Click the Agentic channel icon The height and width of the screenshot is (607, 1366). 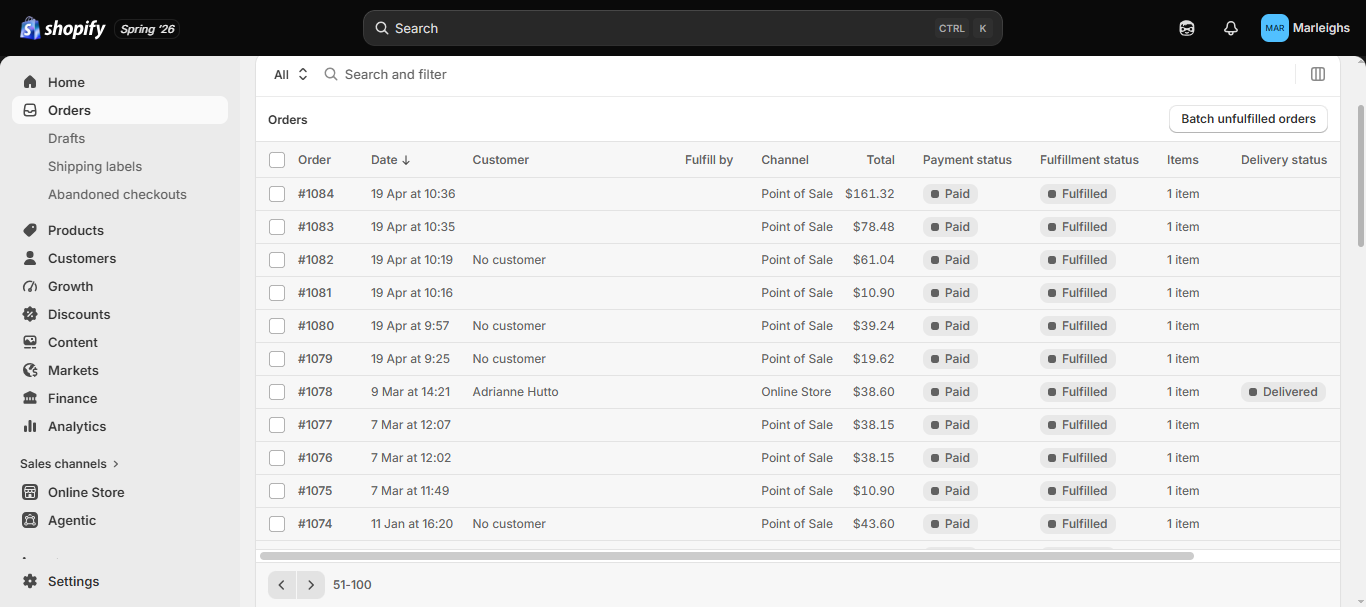click(30, 520)
